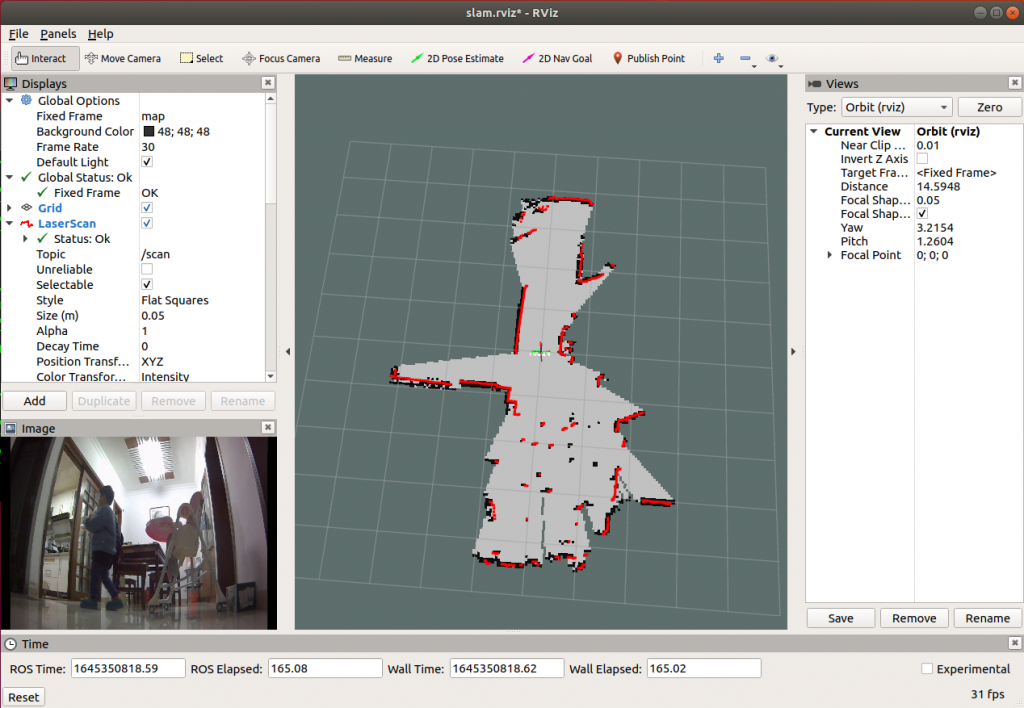Expand the Grid display tree item

coord(10,208)
